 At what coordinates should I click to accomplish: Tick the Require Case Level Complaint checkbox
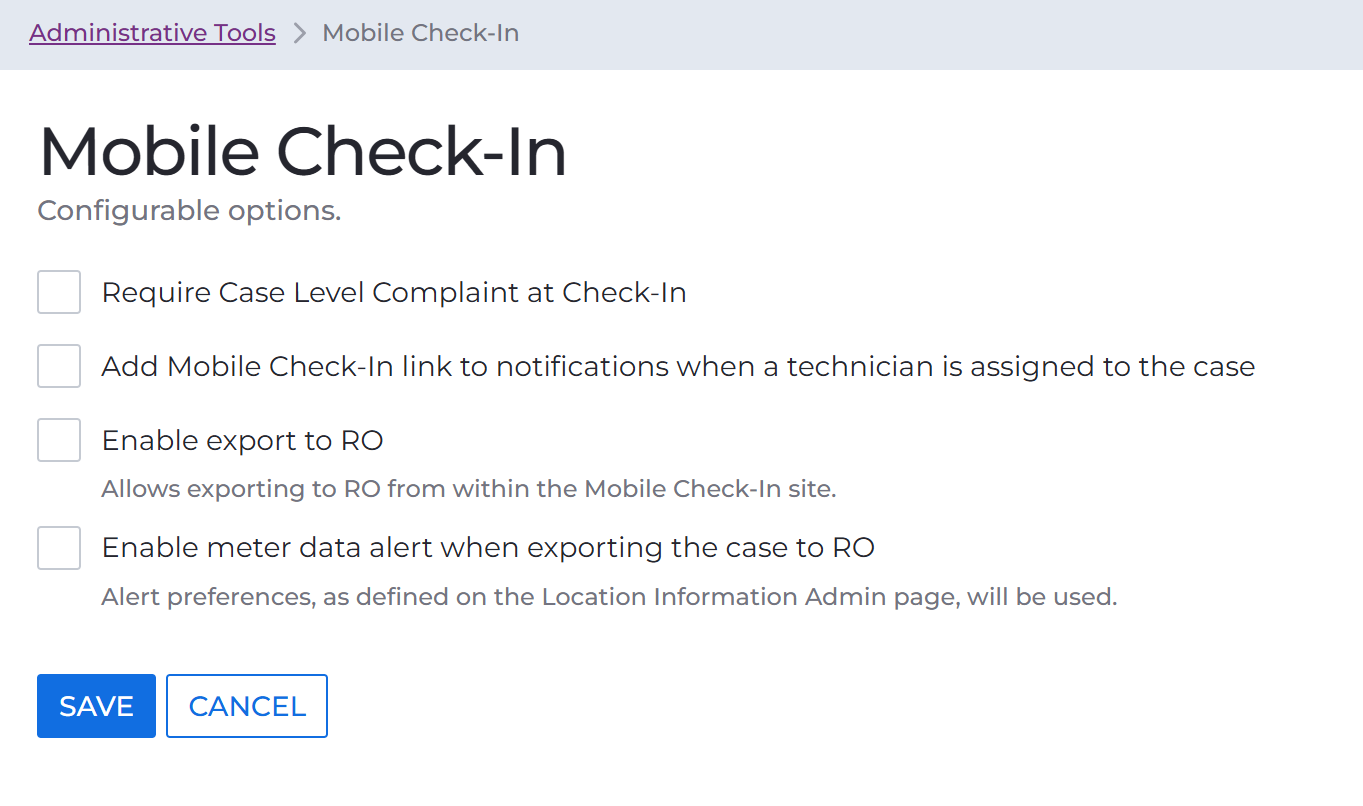tap(59, 292)
